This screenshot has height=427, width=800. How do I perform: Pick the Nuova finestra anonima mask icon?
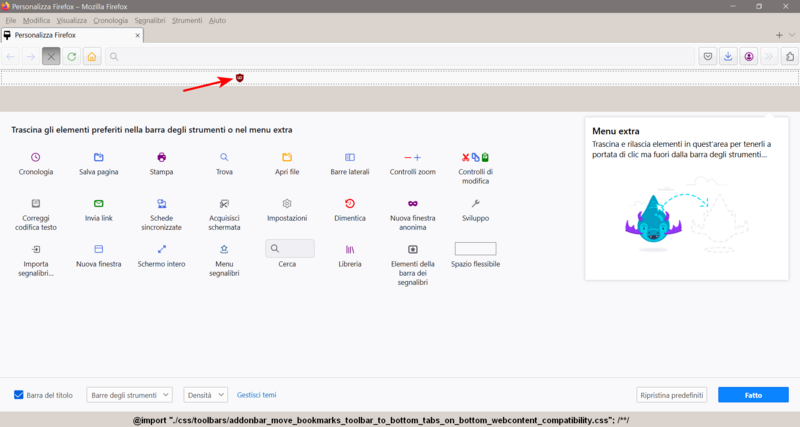pos(412,203)
